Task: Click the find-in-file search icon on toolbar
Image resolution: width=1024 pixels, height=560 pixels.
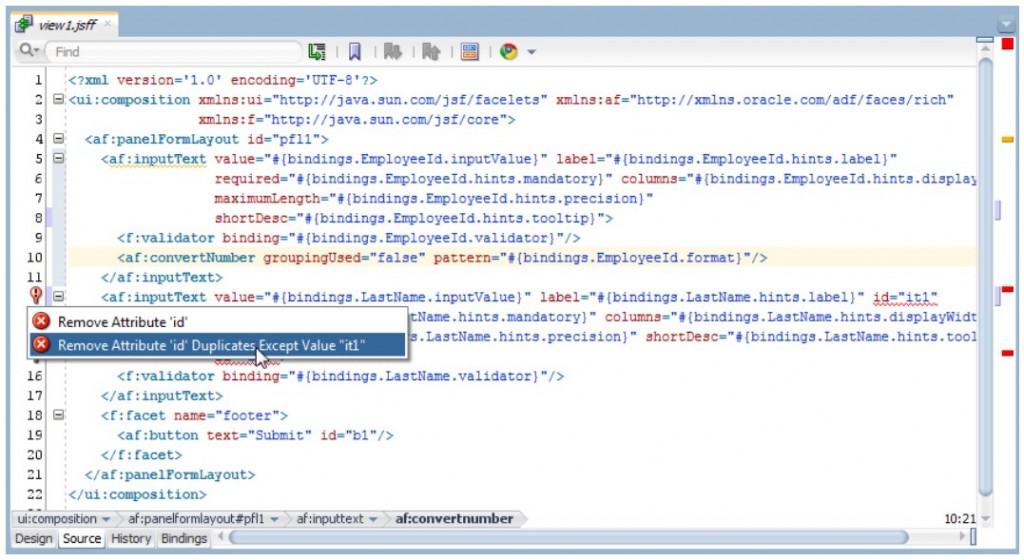Action: (x=317, y=51)
